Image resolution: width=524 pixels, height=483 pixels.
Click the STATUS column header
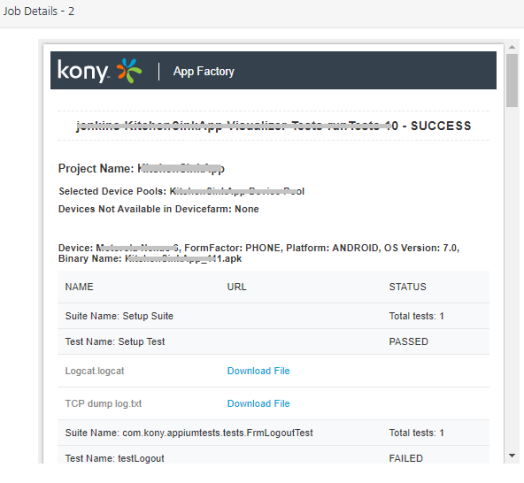(407, 287)
